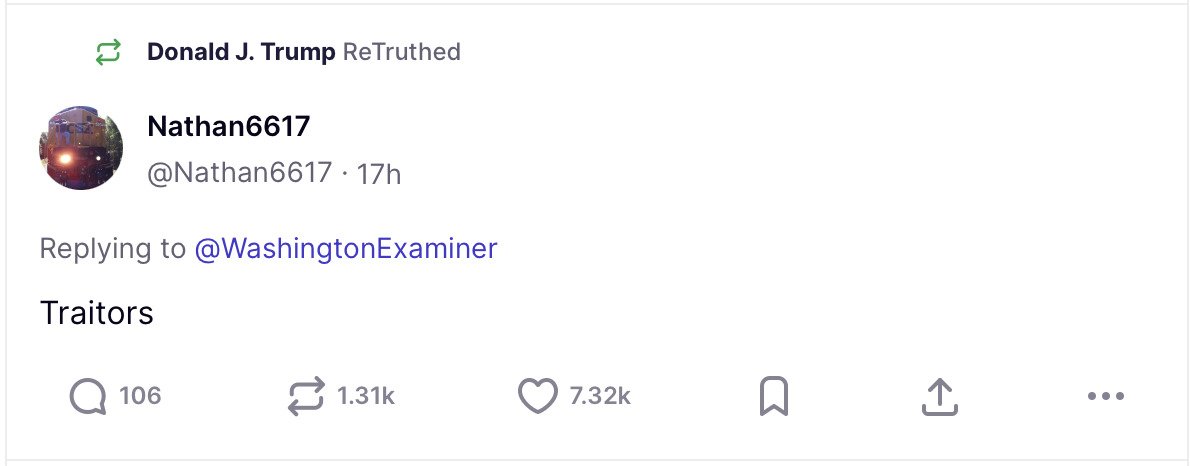Click Nathan6617's train profile picture

pyautogui.click(x=82, y=148)
